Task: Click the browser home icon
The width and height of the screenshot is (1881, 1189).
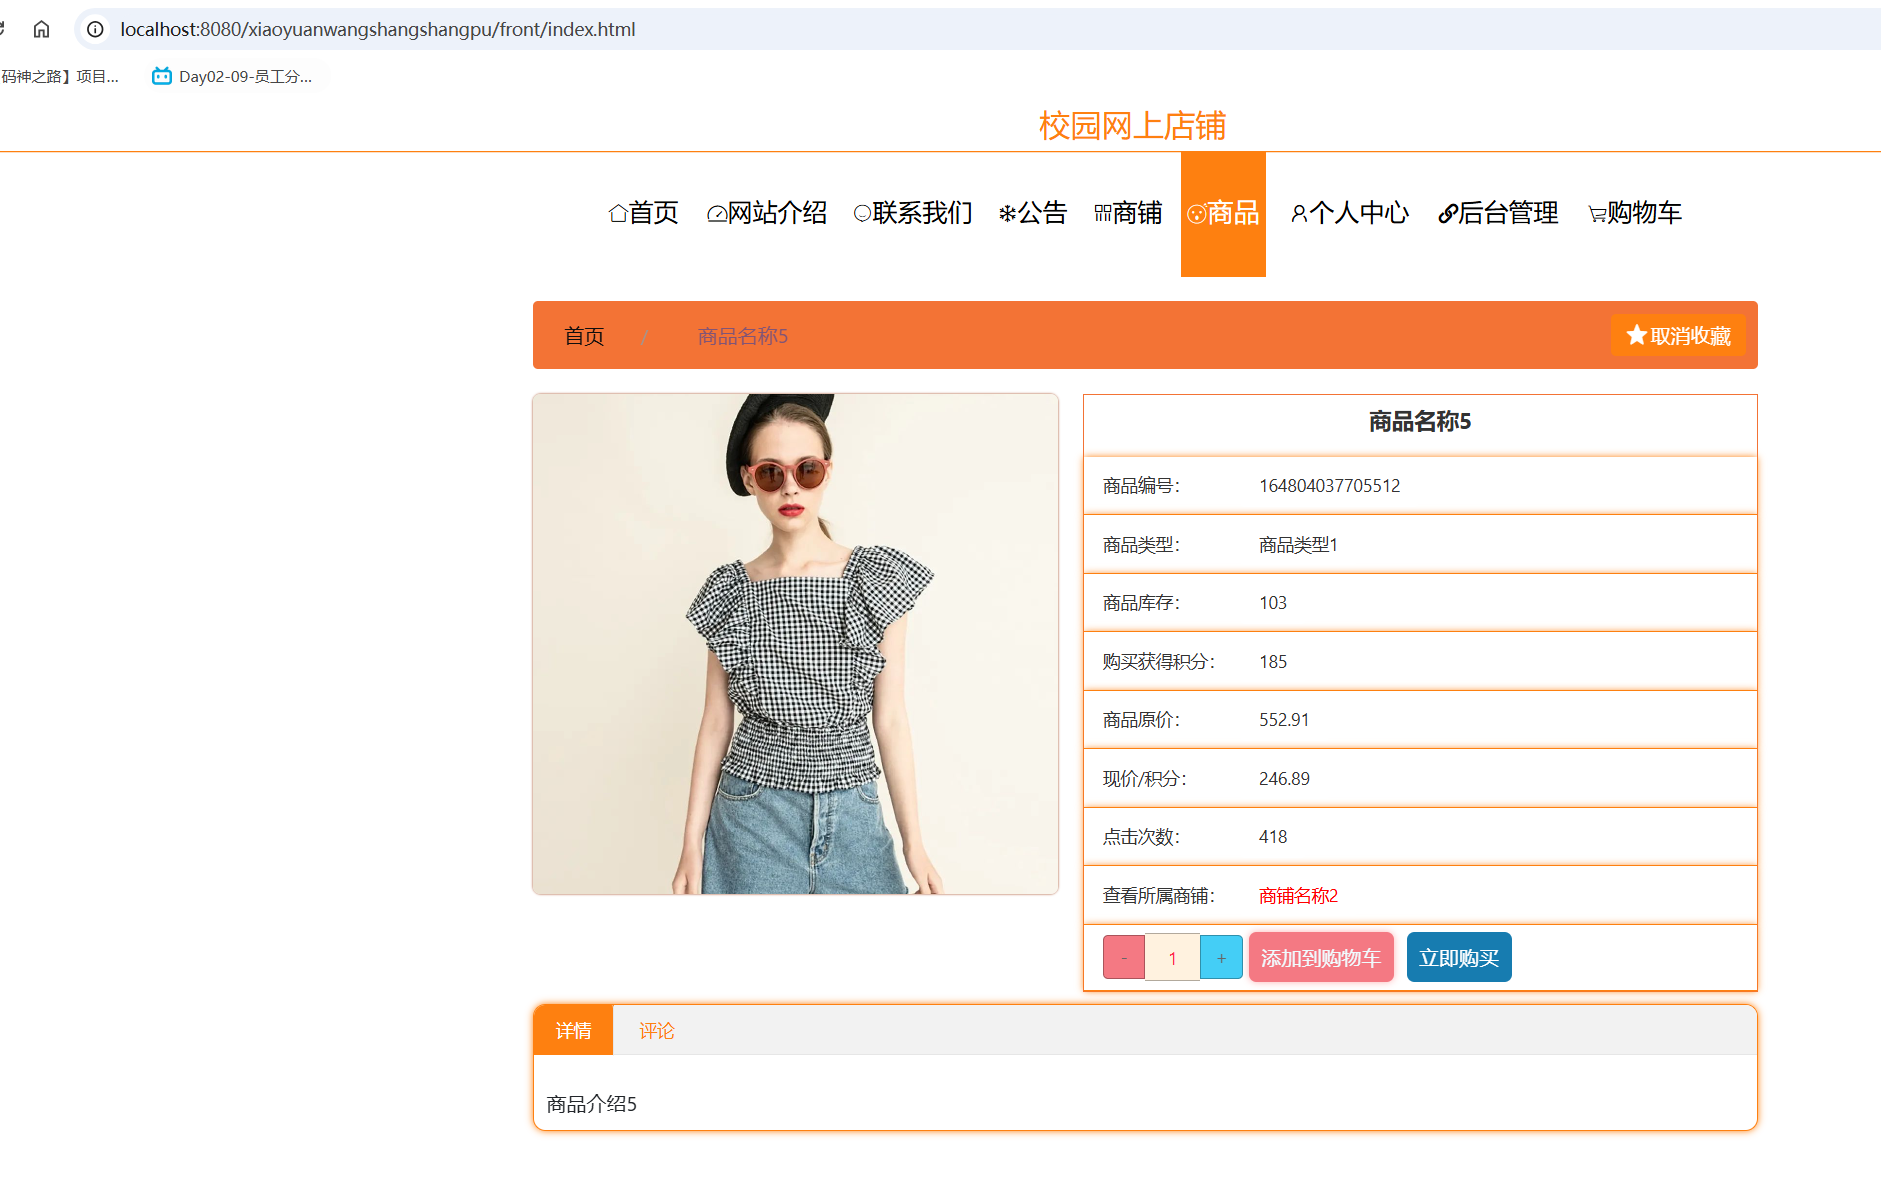Action: [x=41, y=29]
